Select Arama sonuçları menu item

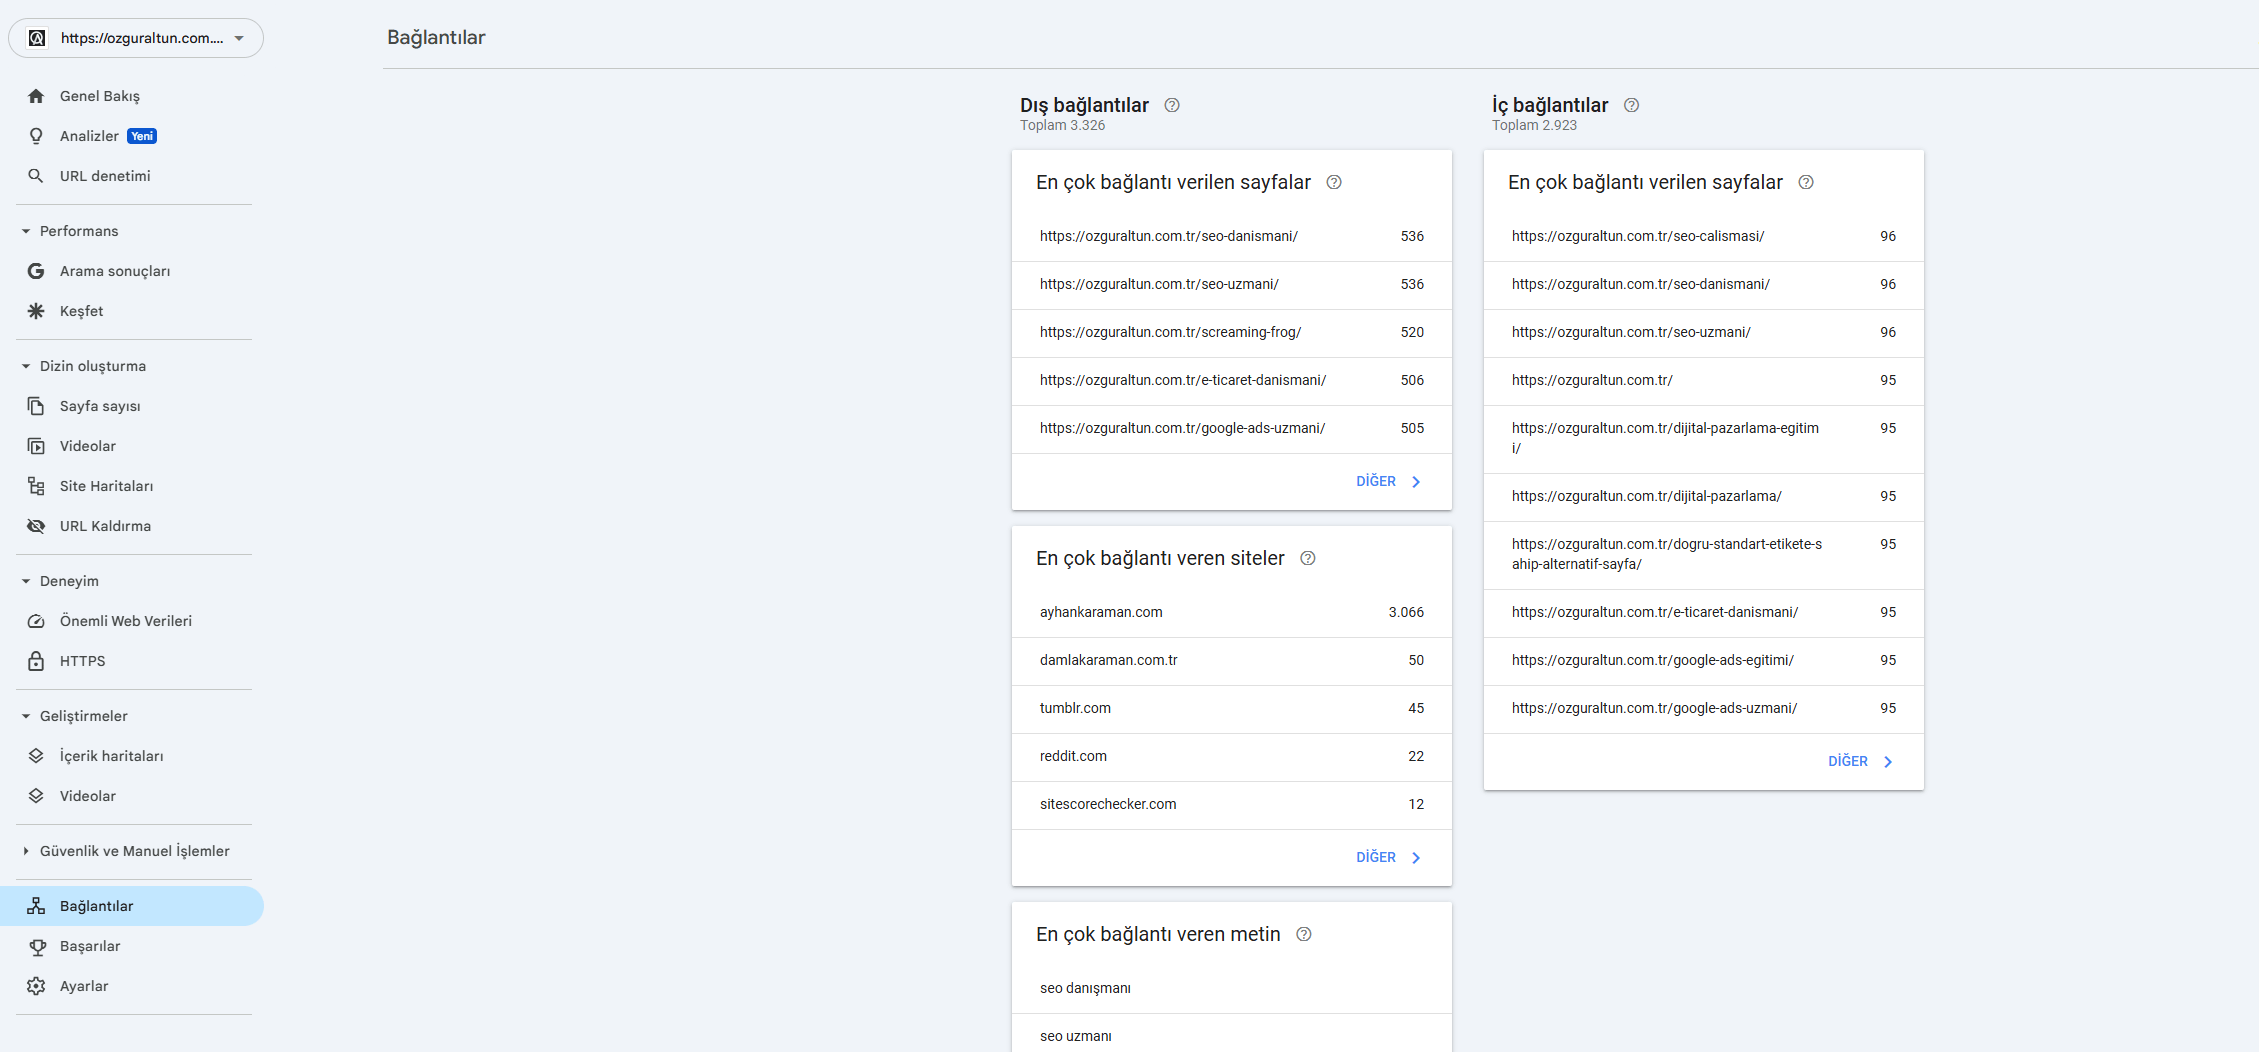(x=115, y=271)
